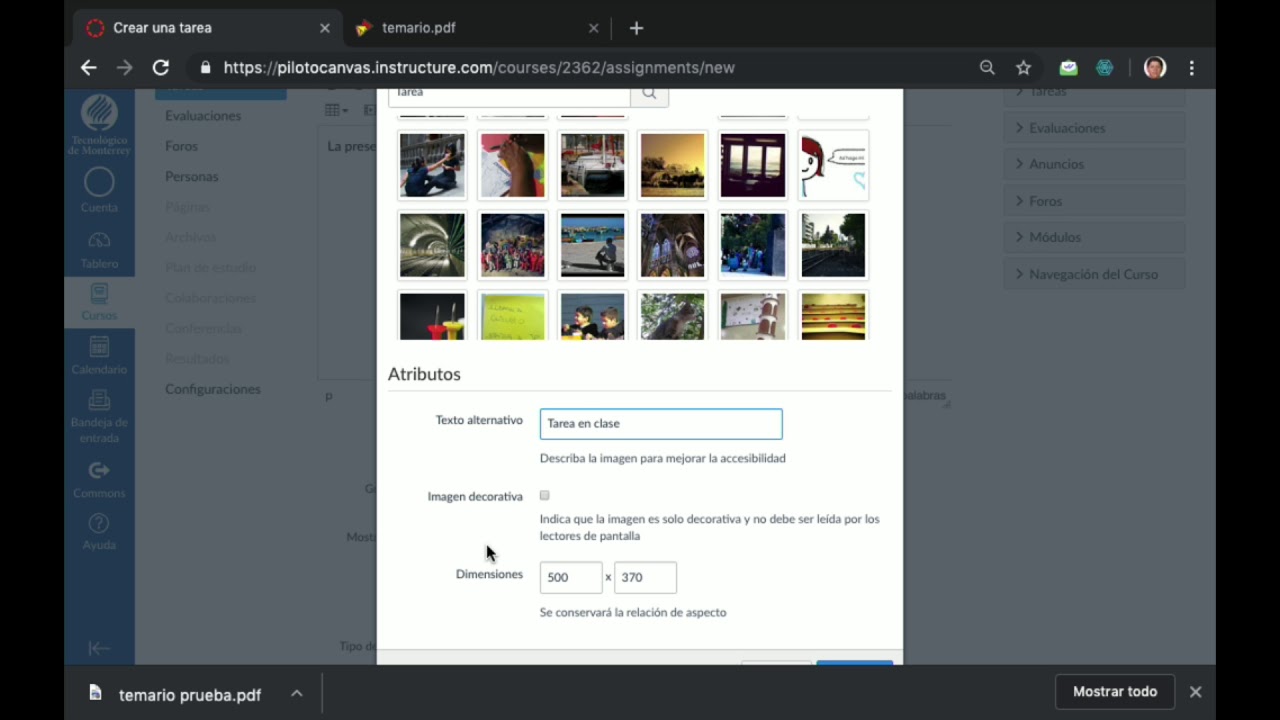Screen dimensions: 1280x720
Task: Reload the current page
Action: pyautogui.click(x=160, y=68)
